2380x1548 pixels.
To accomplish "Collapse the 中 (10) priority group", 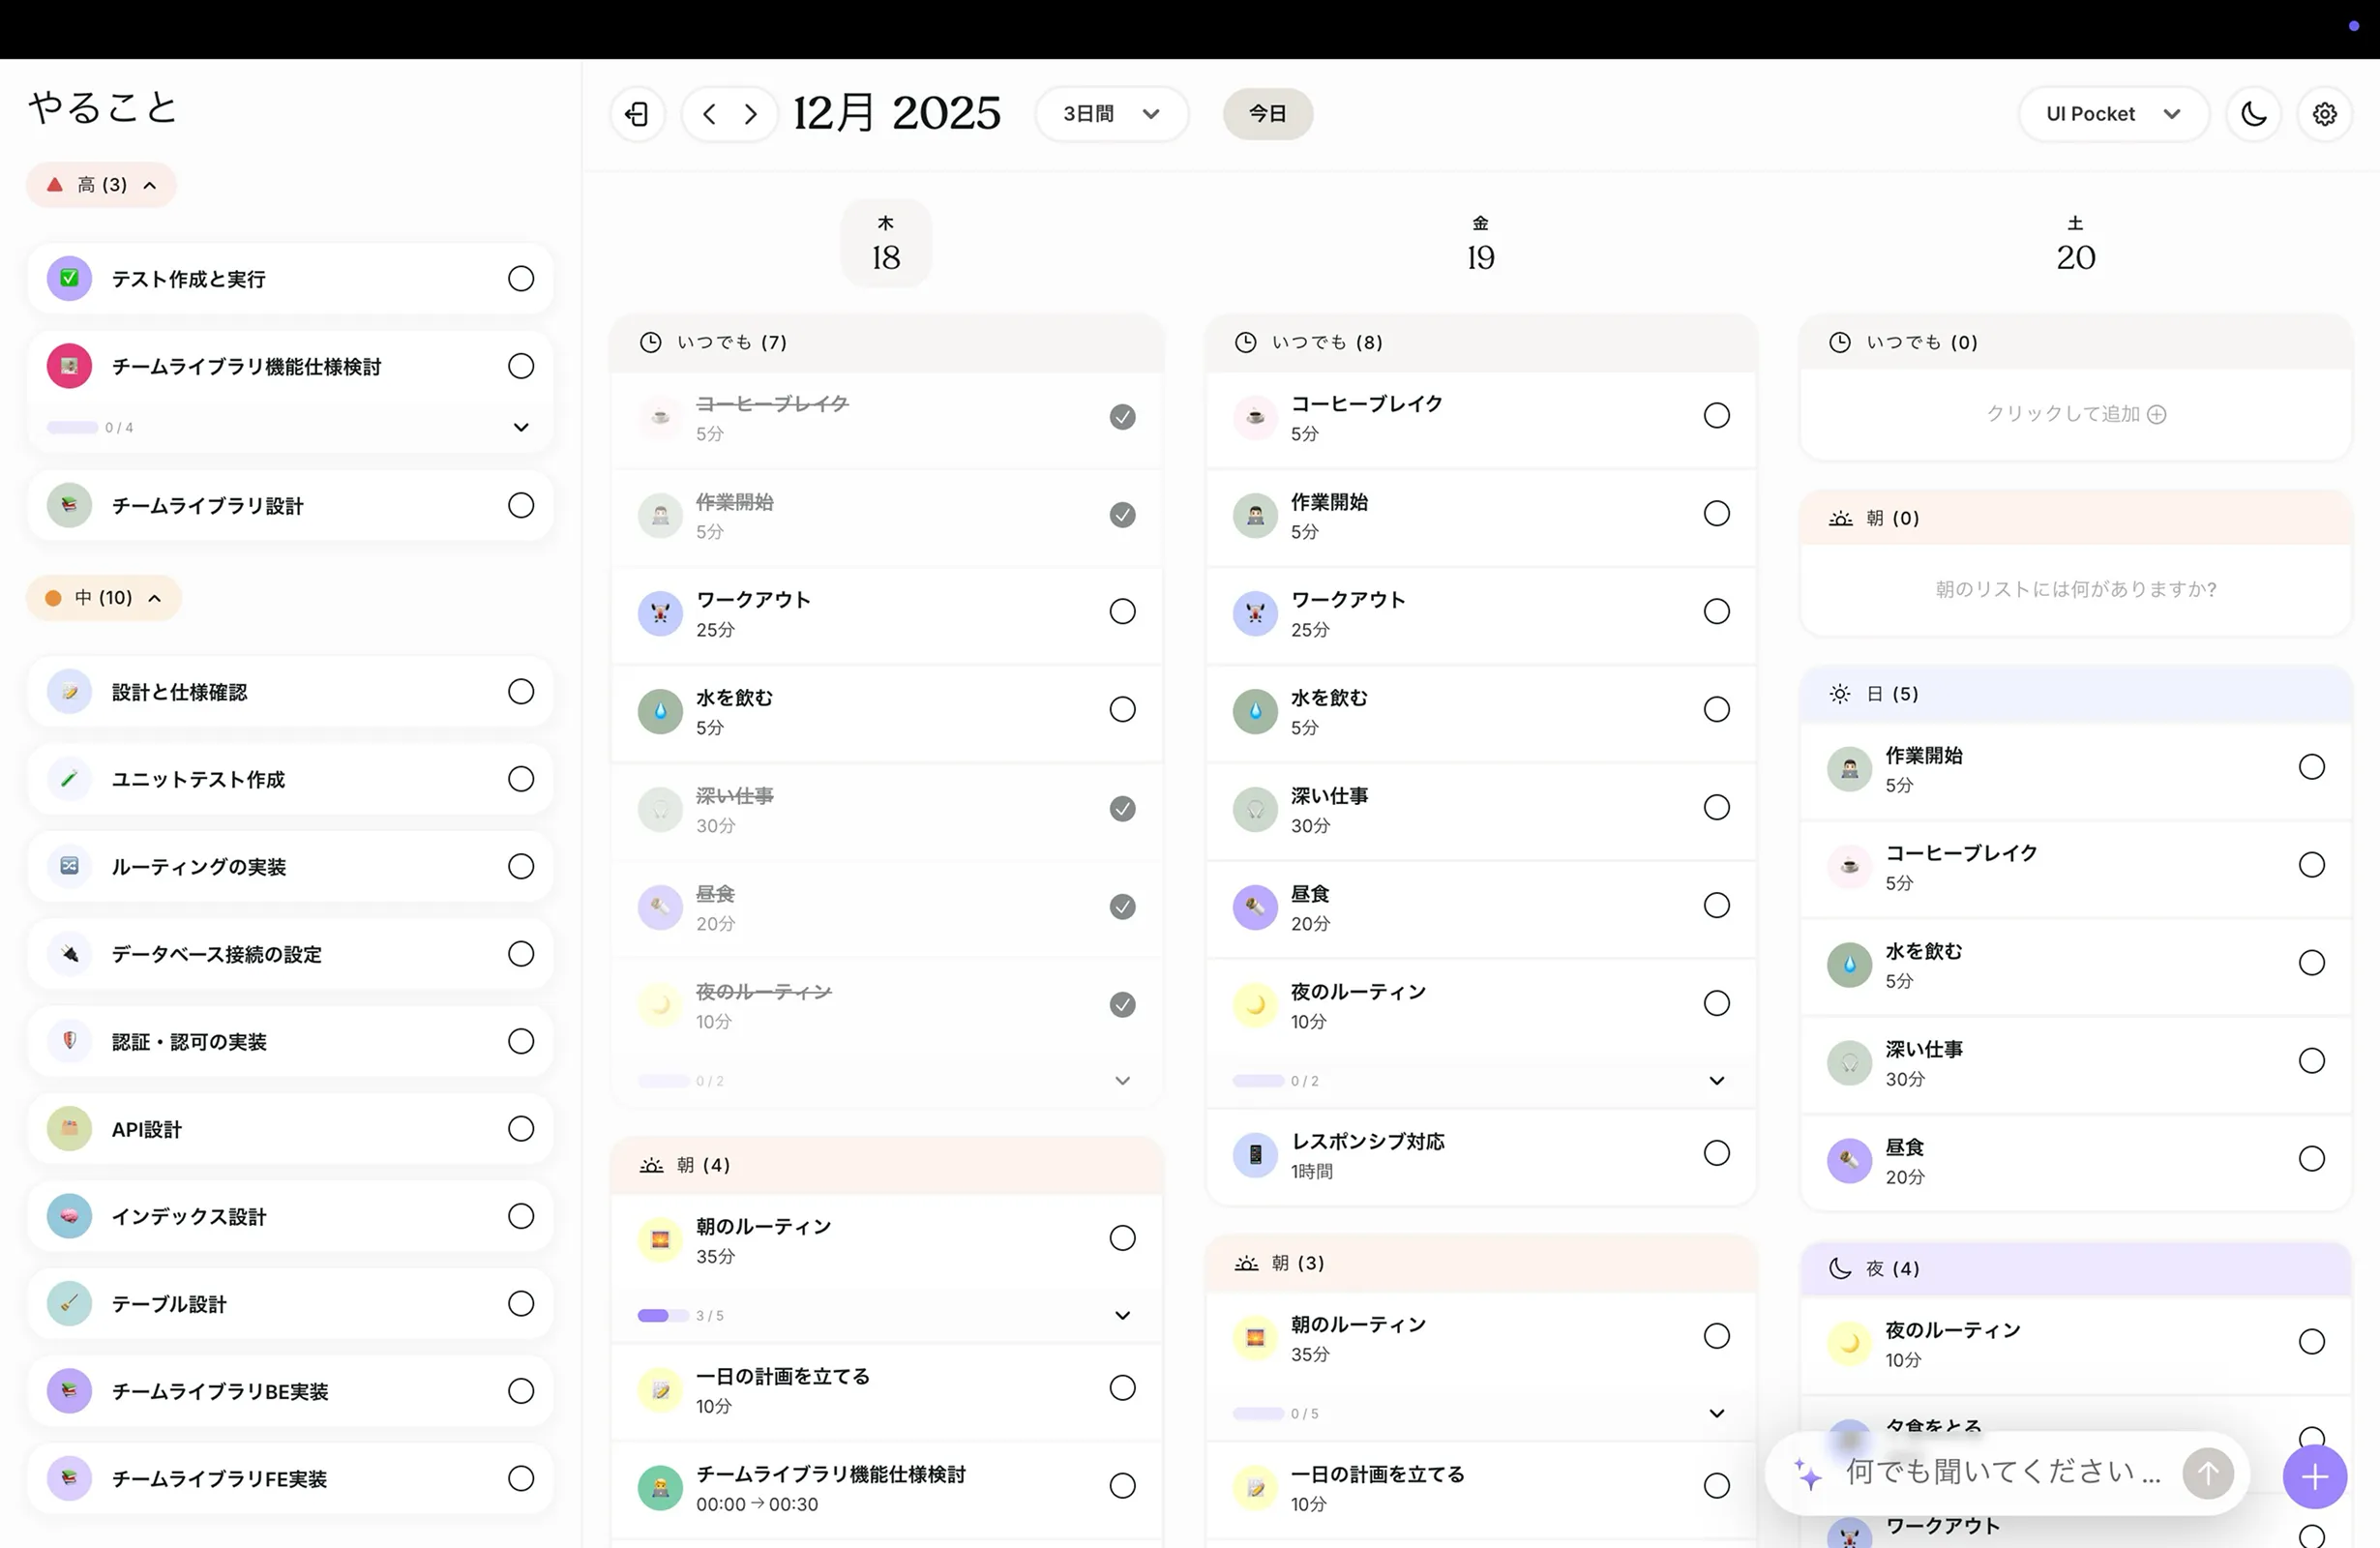I will [155, 597].
